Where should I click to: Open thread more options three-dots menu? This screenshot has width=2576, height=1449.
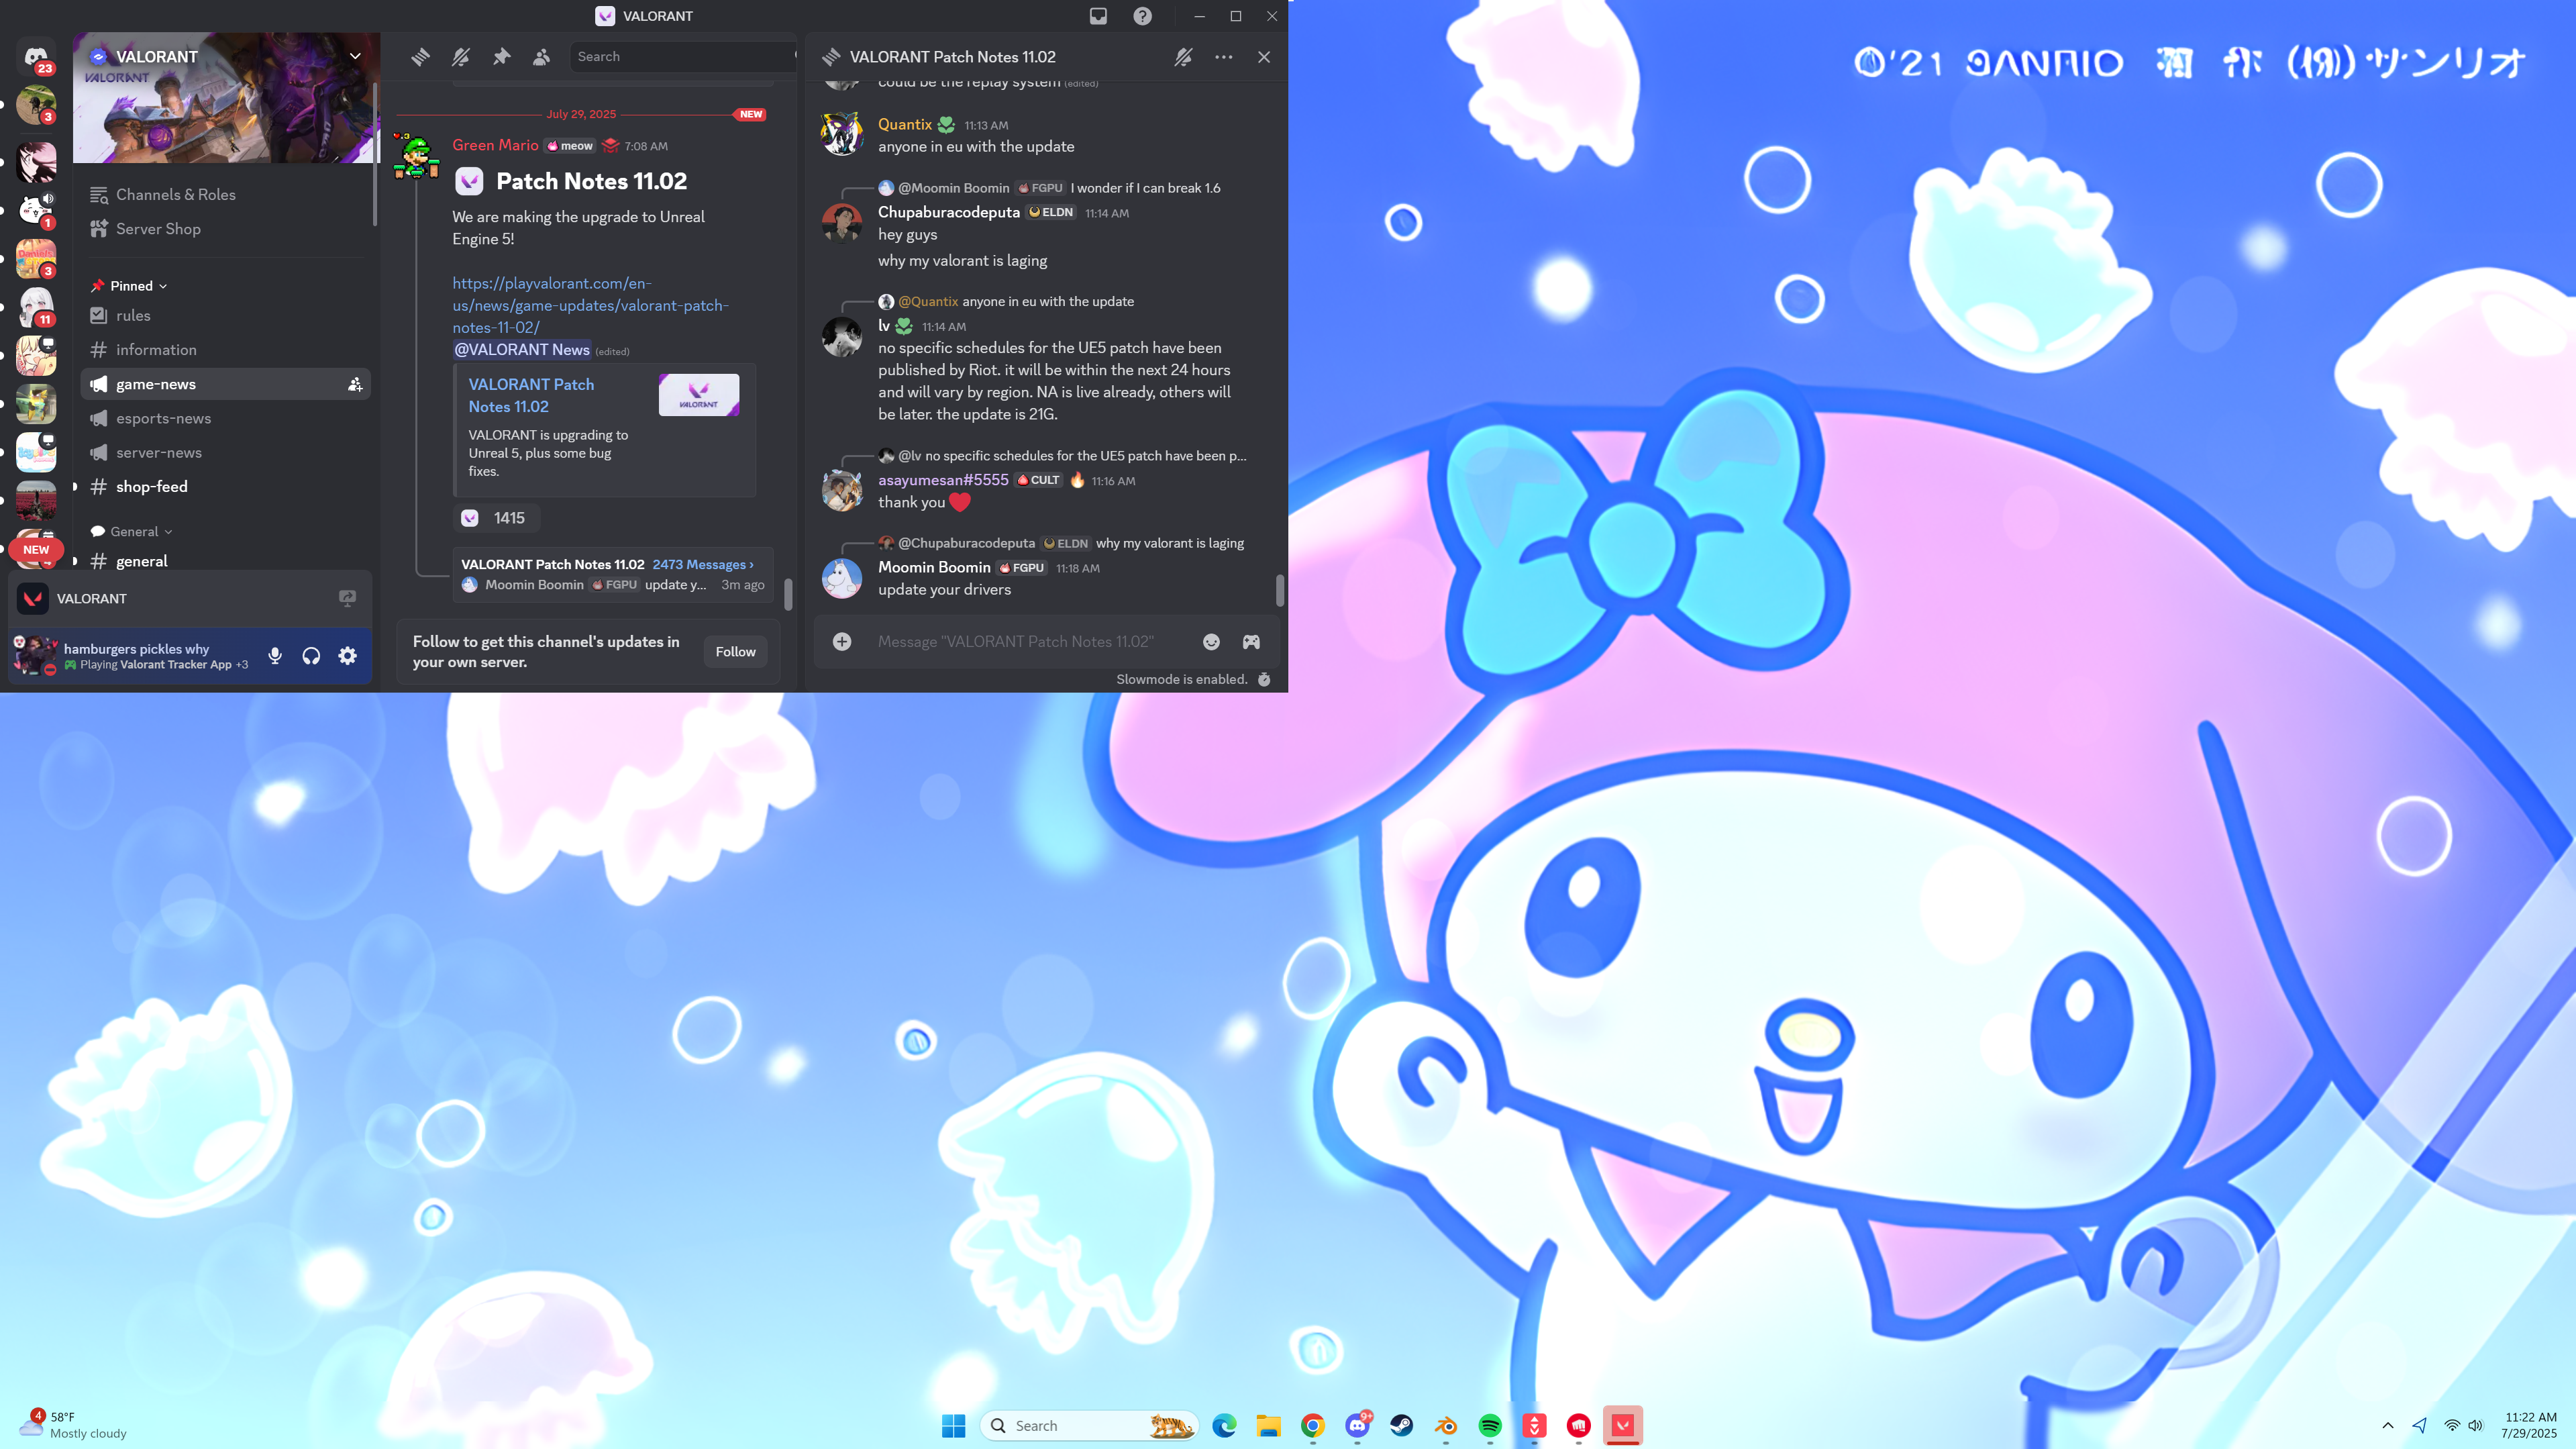pos(1223,57)
